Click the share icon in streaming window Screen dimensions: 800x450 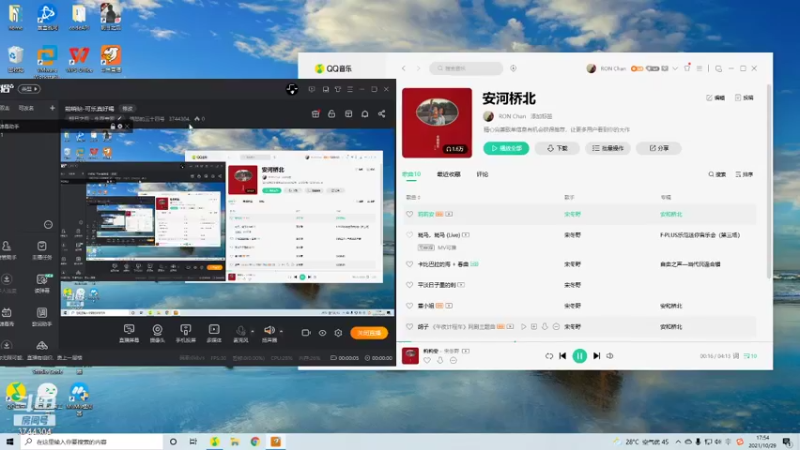pos(382,114)
